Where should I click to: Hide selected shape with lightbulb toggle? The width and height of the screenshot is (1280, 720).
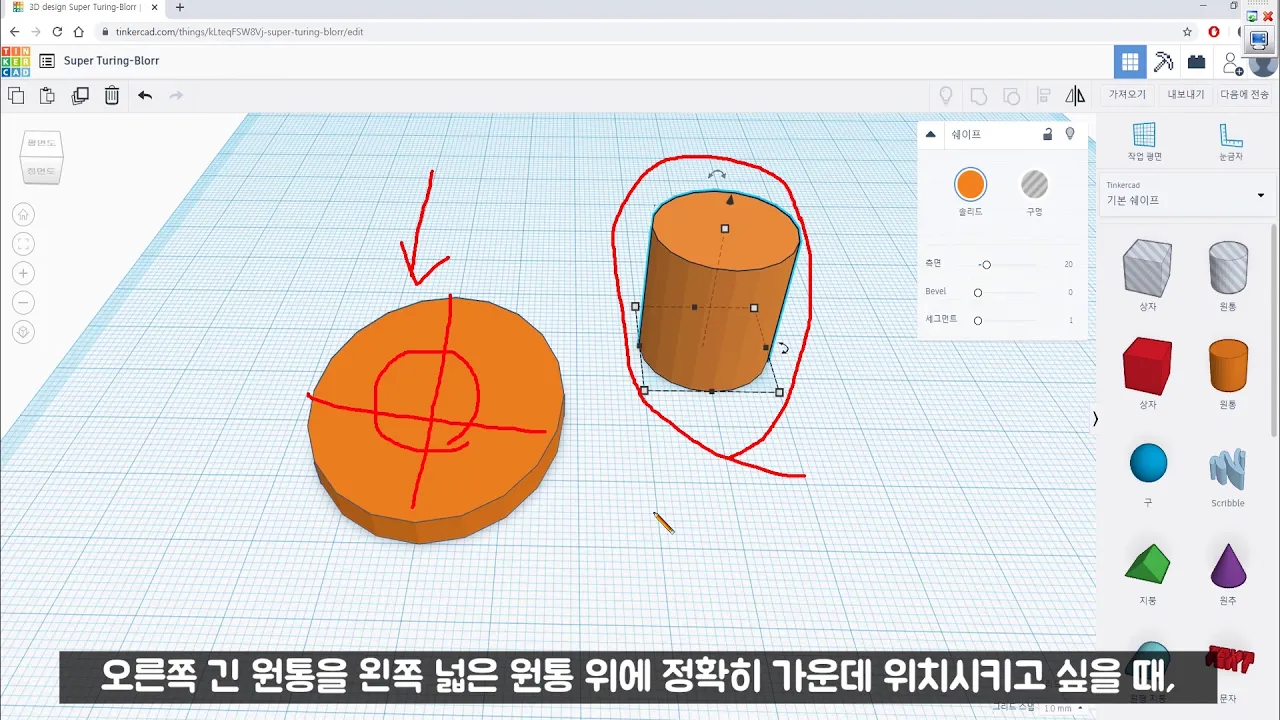[1070, 134]
